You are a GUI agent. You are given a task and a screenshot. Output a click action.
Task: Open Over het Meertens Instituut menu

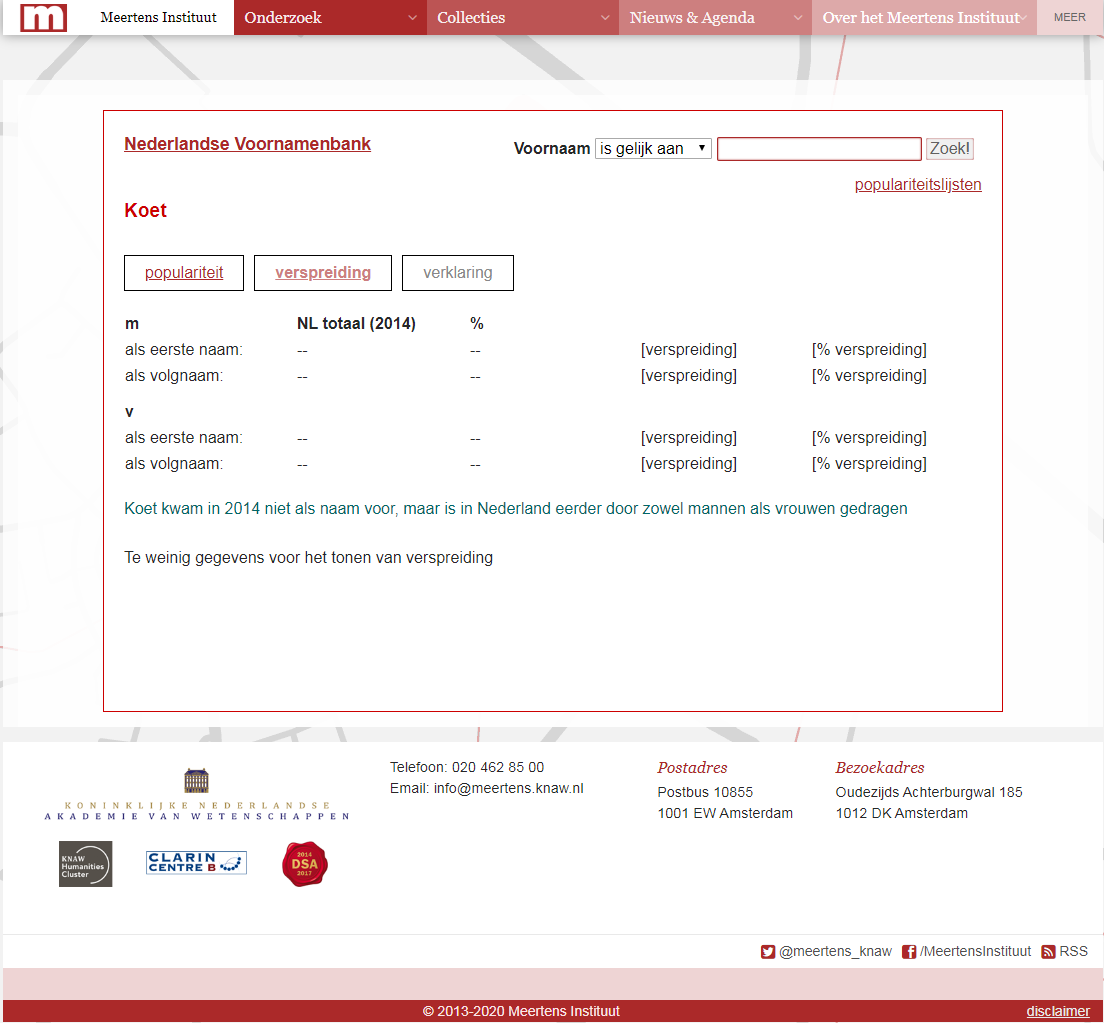924,18
